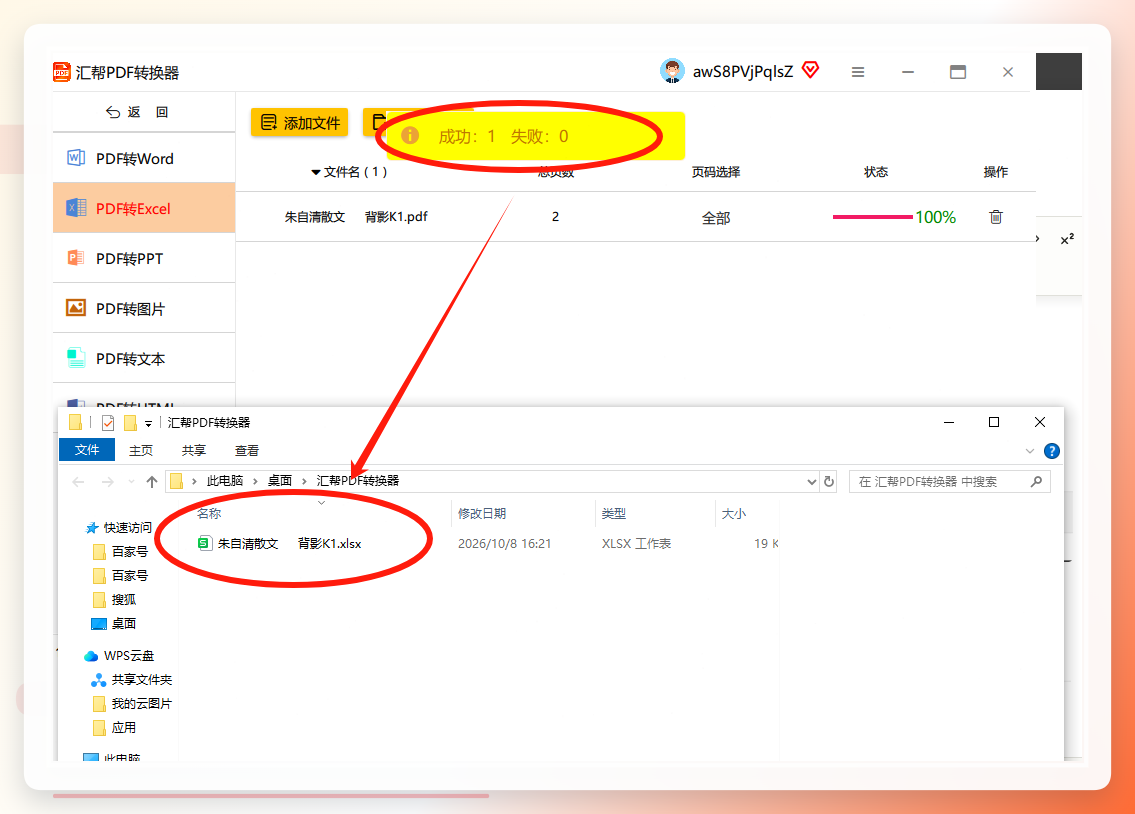Open the 文件 tab in Explorer
This screenshot has height=814, width=1135.
point(87,450)
